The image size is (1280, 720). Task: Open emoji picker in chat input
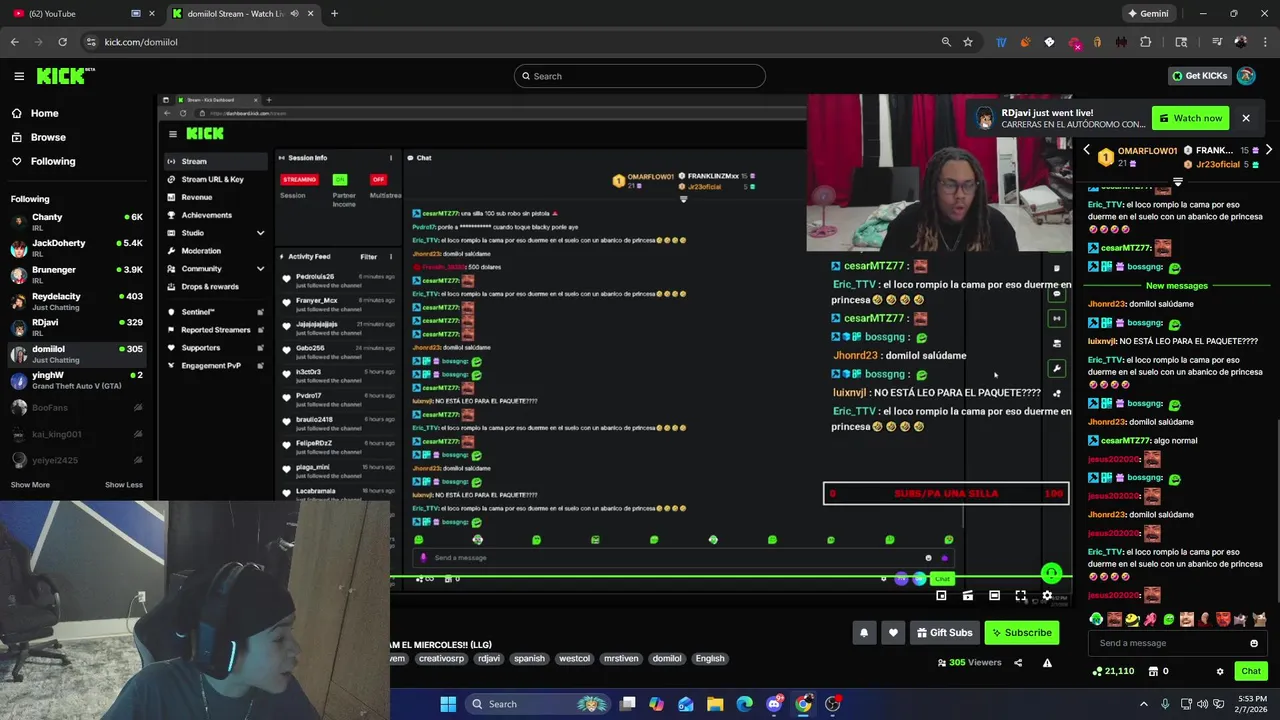coord(1254,643)
